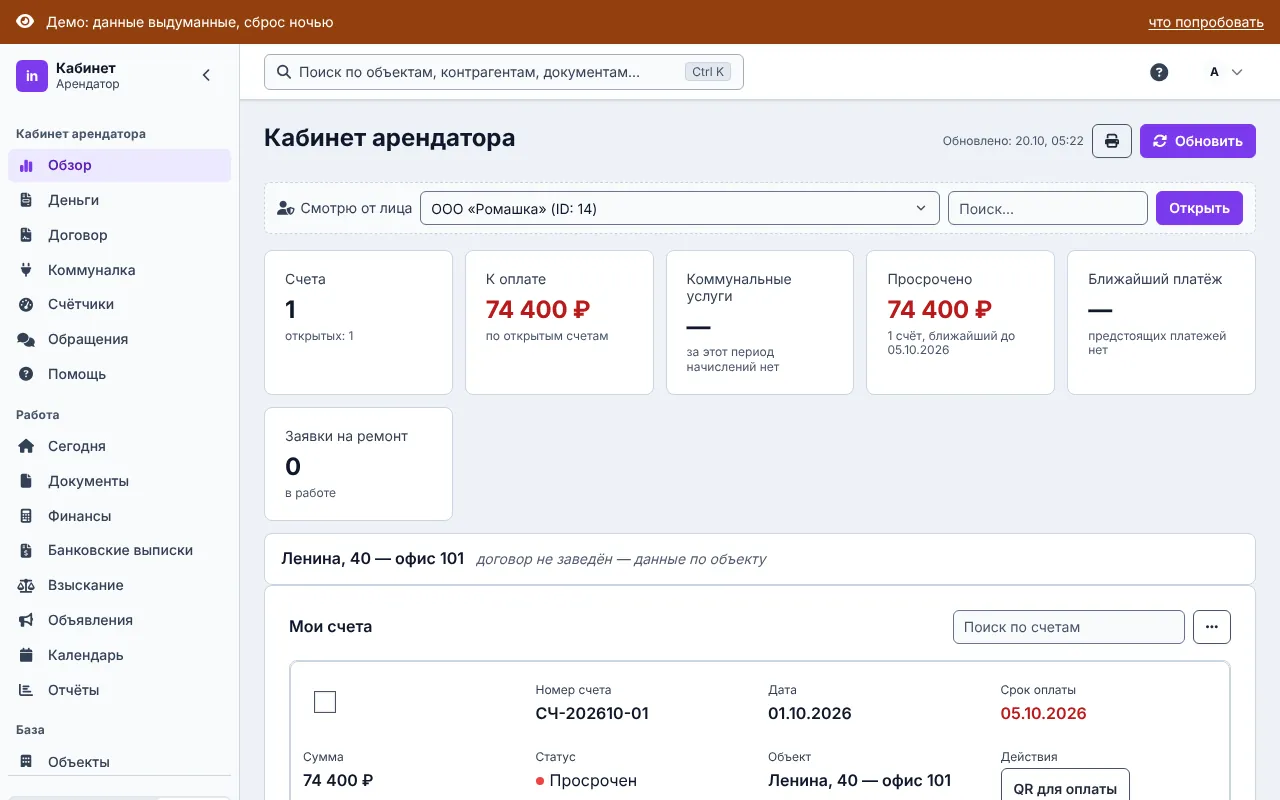Open the three-dots menu in Мои счета

[x=1212, y=627]
